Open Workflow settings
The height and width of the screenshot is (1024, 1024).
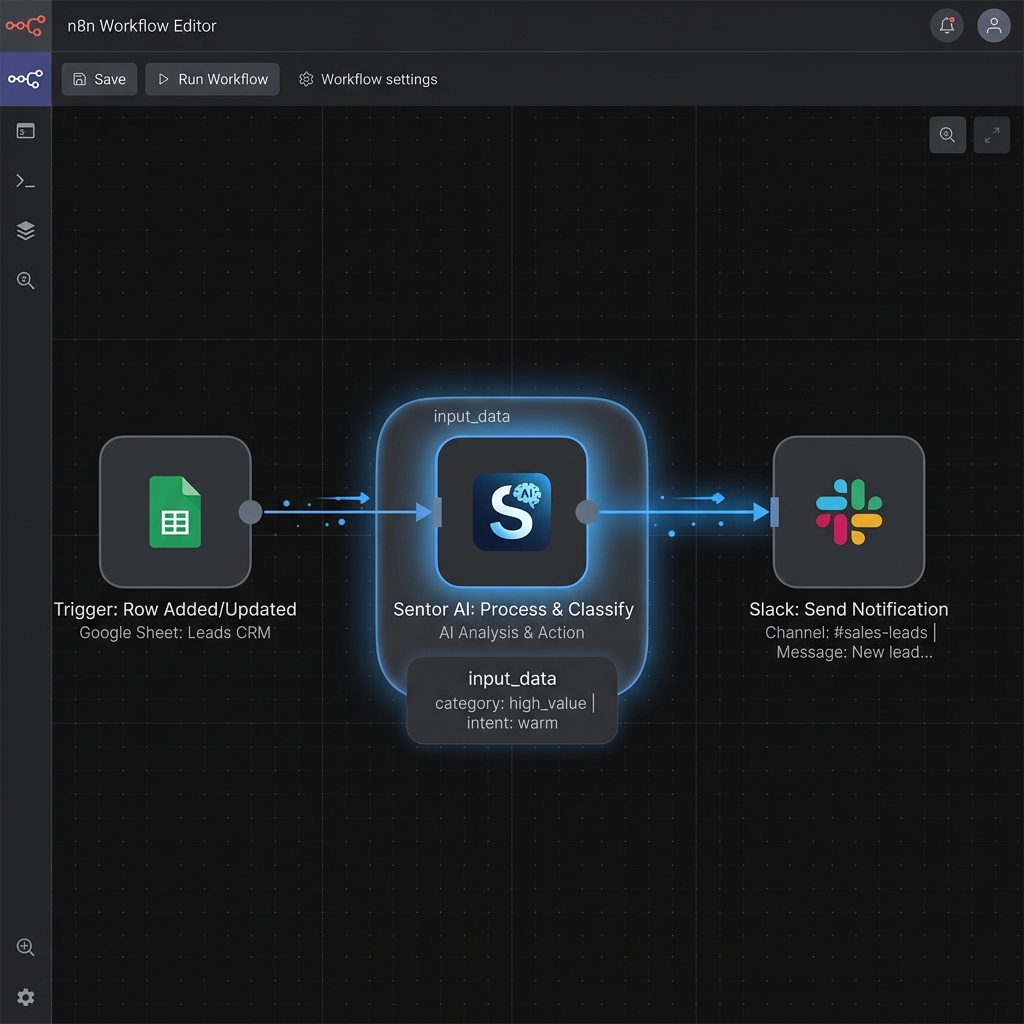point(368,79)
